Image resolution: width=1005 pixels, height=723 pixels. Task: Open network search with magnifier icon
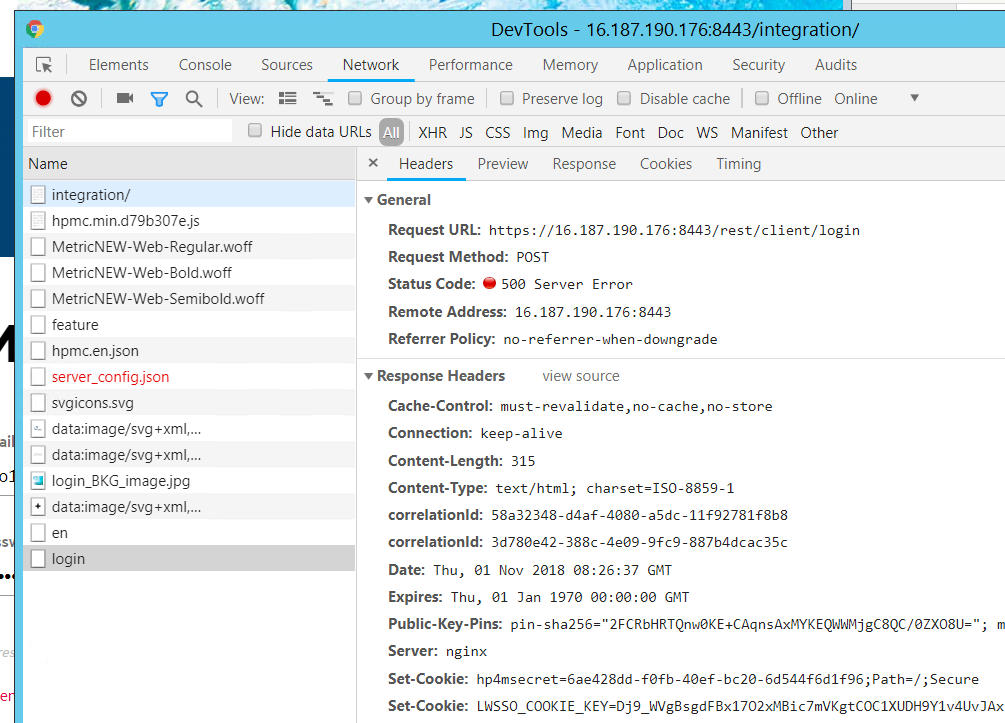point(194,98)
